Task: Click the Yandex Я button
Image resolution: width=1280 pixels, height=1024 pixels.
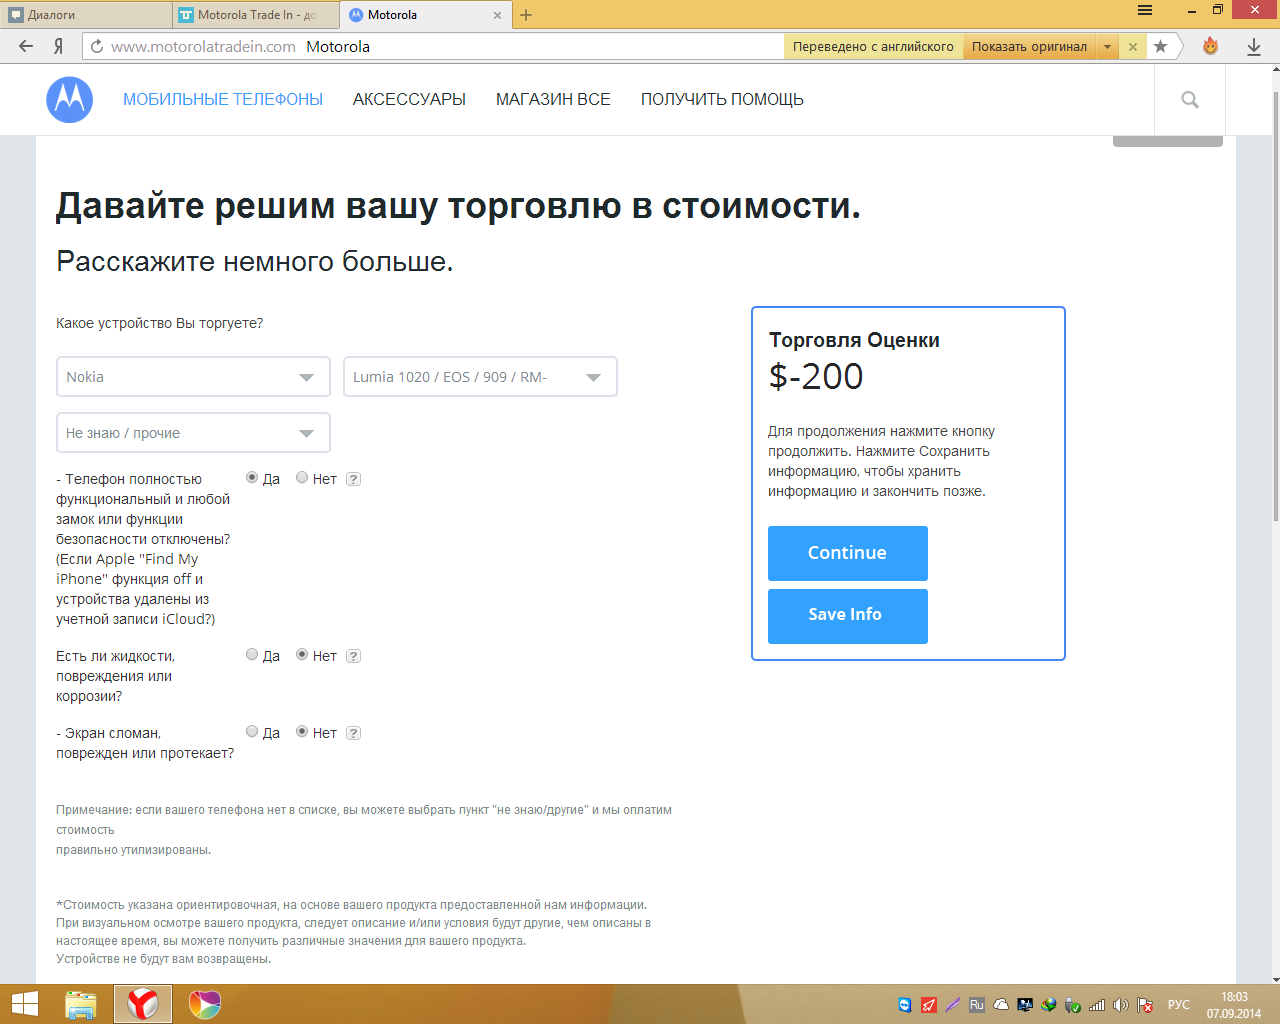Action: [59, 46]
